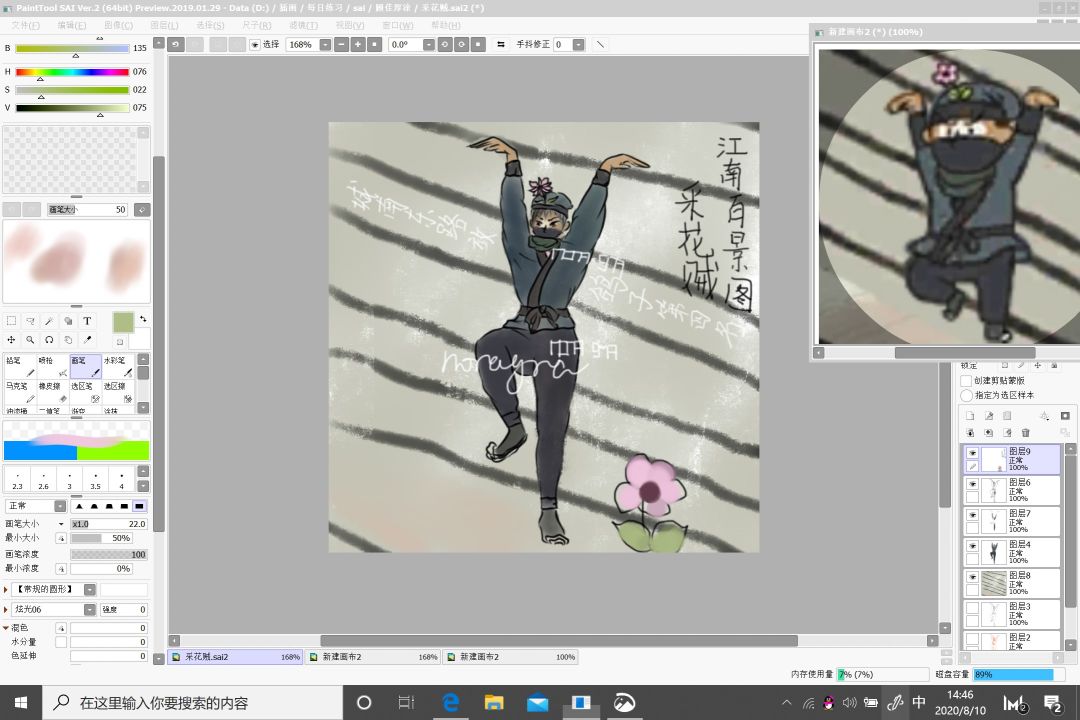Choose the magic wand selection tool
Screen dimensions: 1080x720
tap(49, 321)
